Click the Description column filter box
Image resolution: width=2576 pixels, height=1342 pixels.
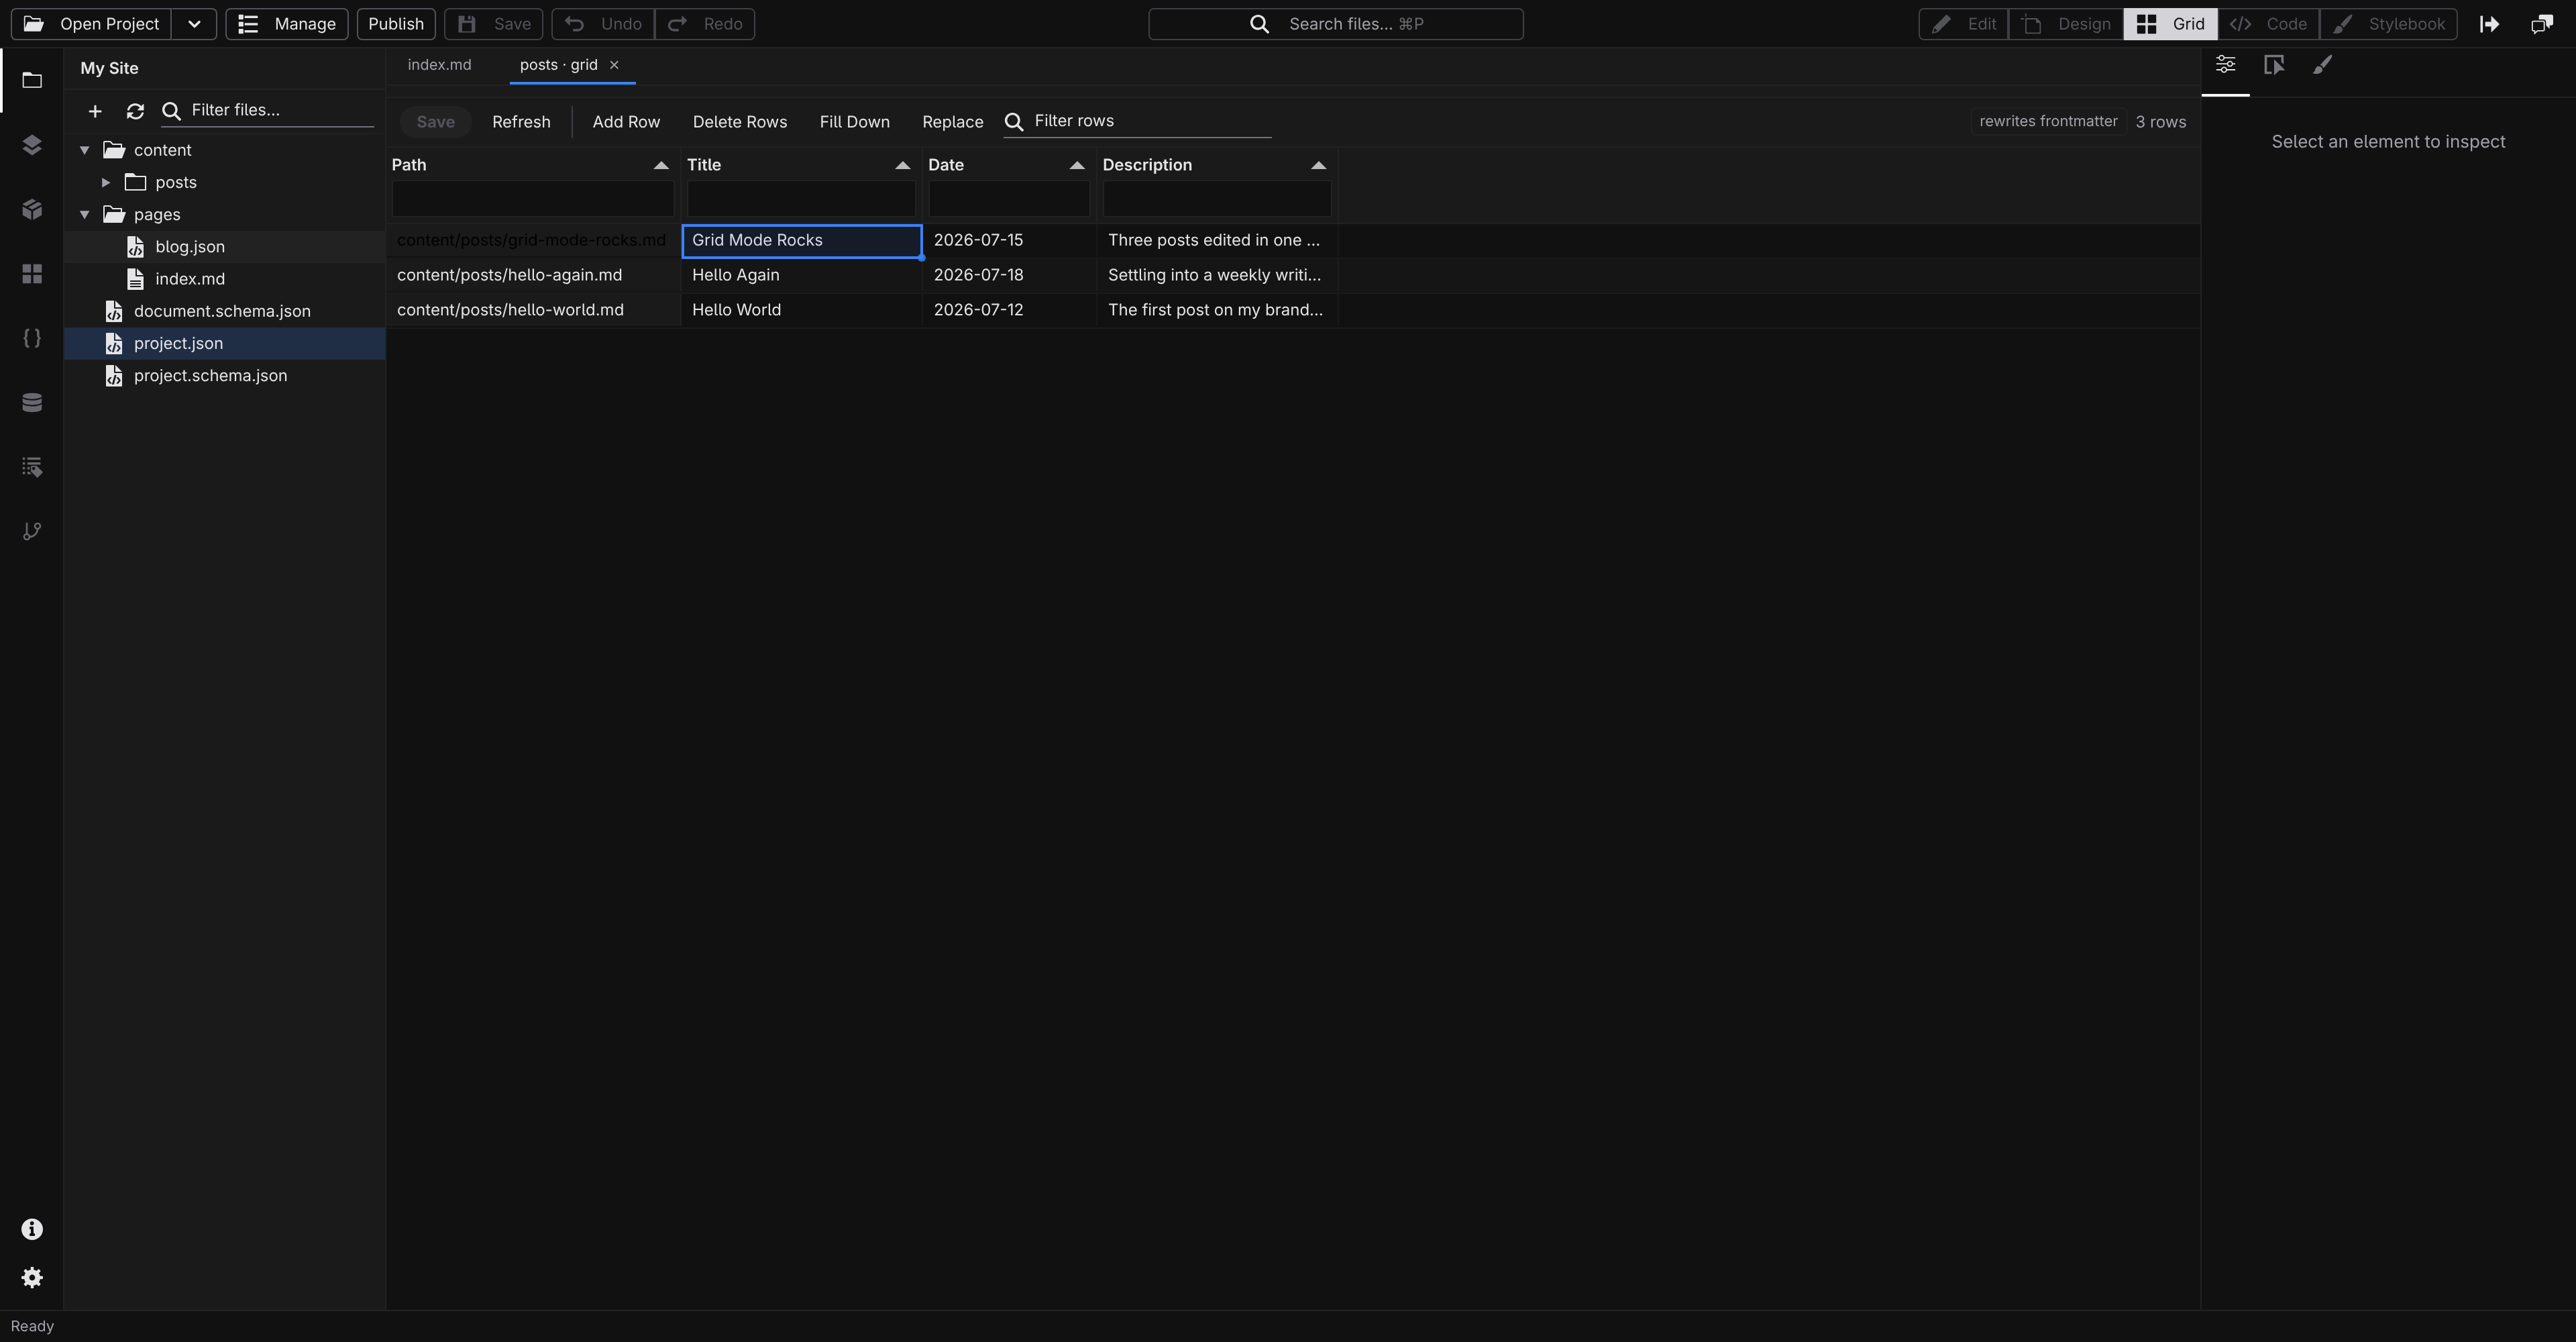1217,199
